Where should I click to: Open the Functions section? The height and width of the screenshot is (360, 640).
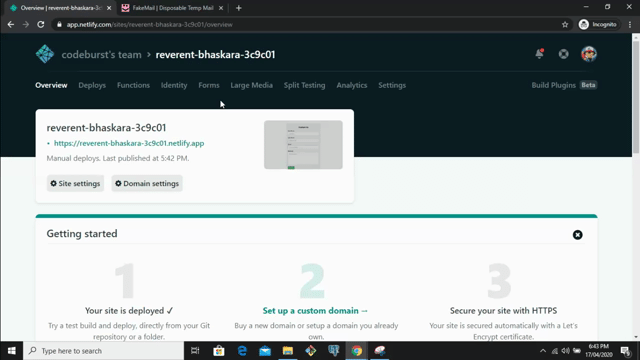(133, 85)
